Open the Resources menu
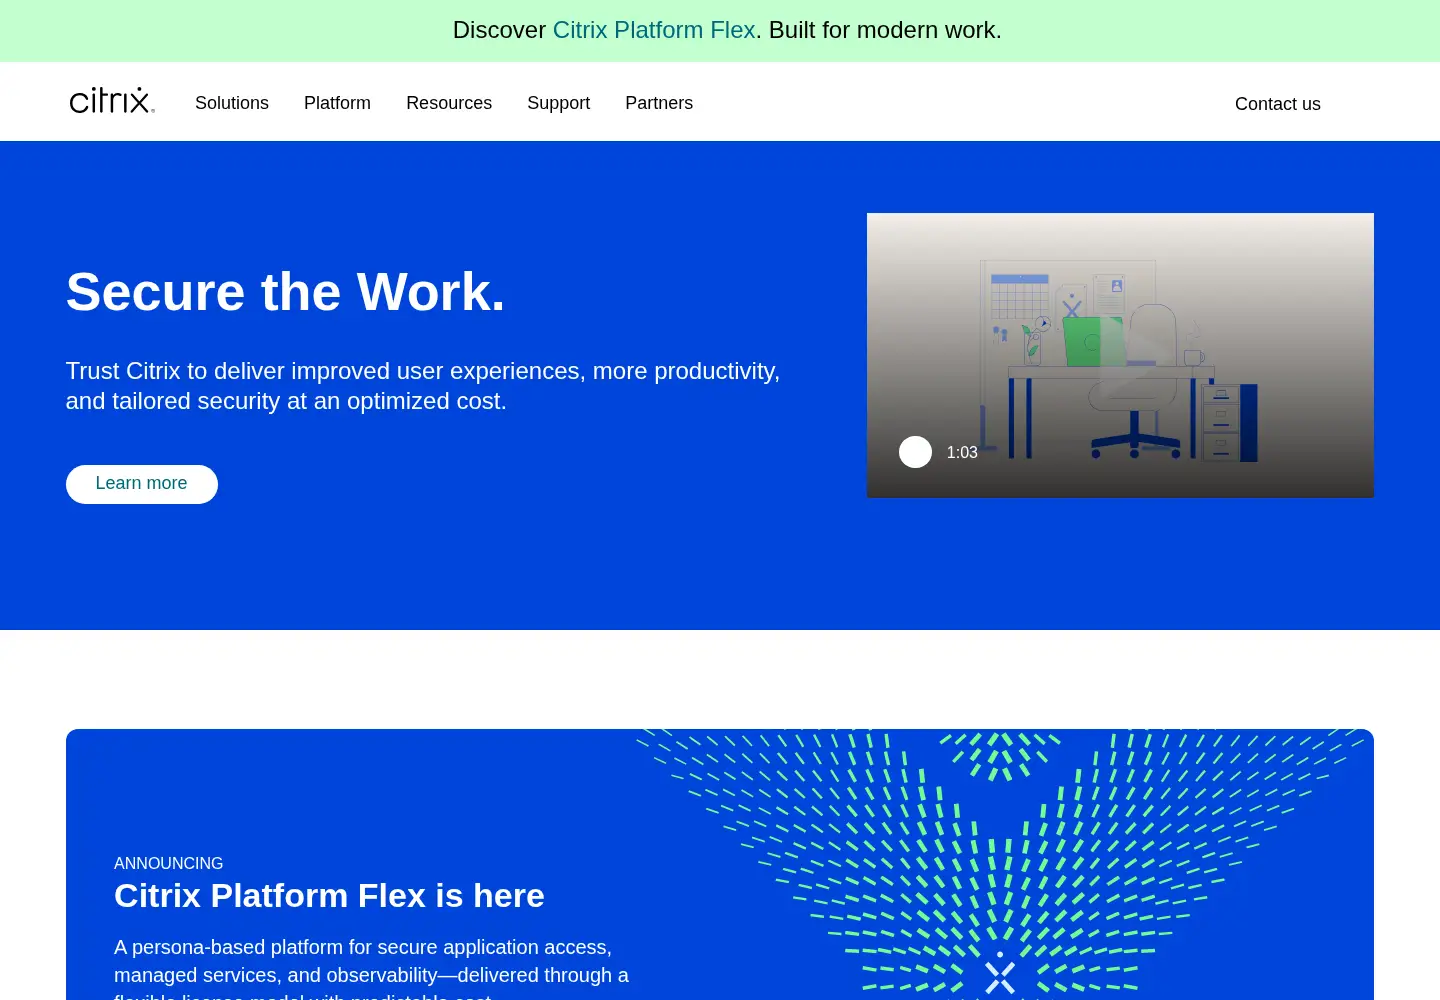The image size is (1440, 1000). point(449,103)
